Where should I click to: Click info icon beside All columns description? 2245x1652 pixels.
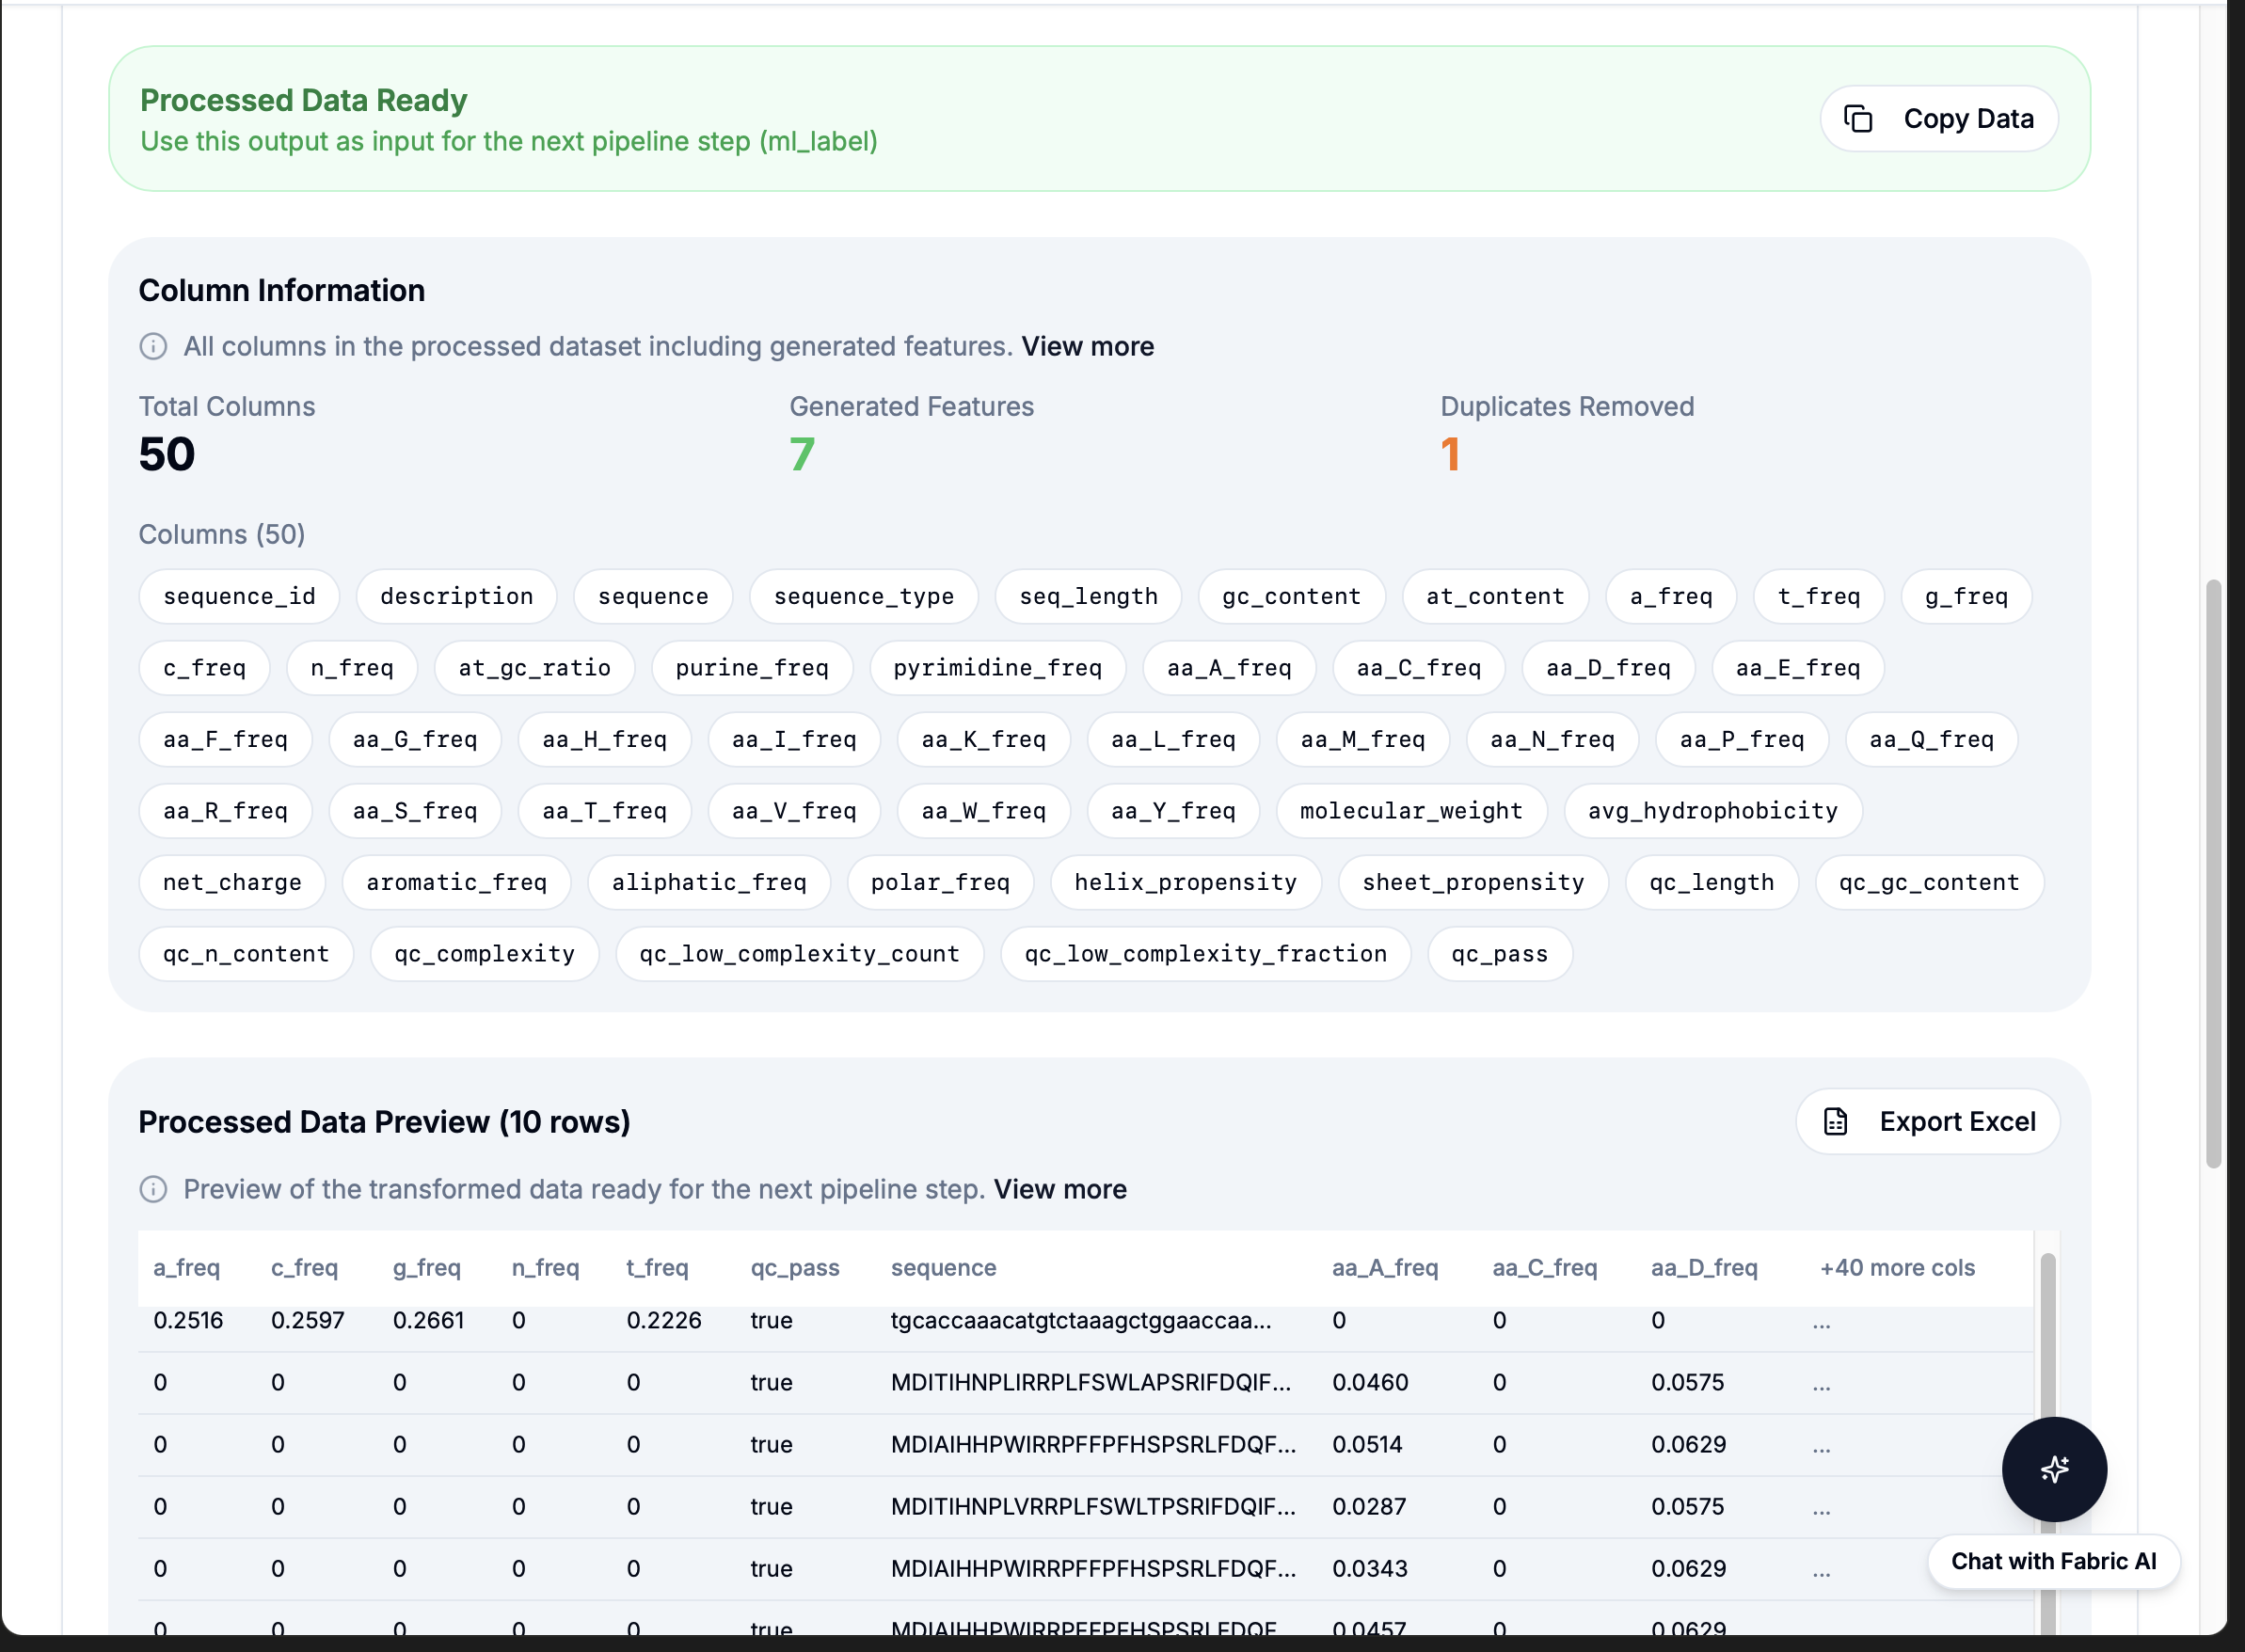click(153, 346)
